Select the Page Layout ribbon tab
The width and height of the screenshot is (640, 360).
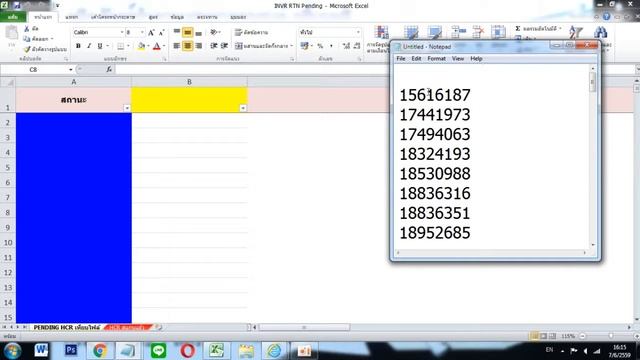tap(113, 17)
